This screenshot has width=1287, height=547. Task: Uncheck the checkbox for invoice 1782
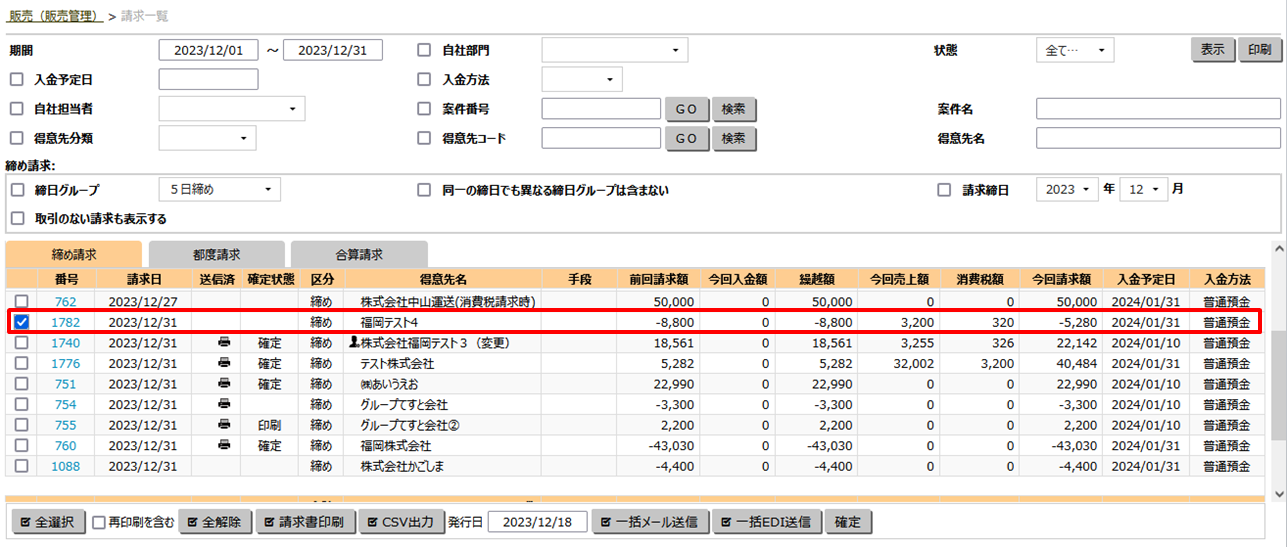(x=21, y=322)
